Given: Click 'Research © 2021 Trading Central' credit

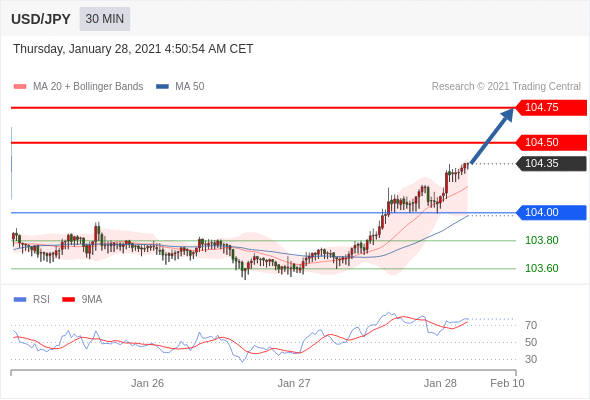Looking at the screenshot, I should 506,87.
